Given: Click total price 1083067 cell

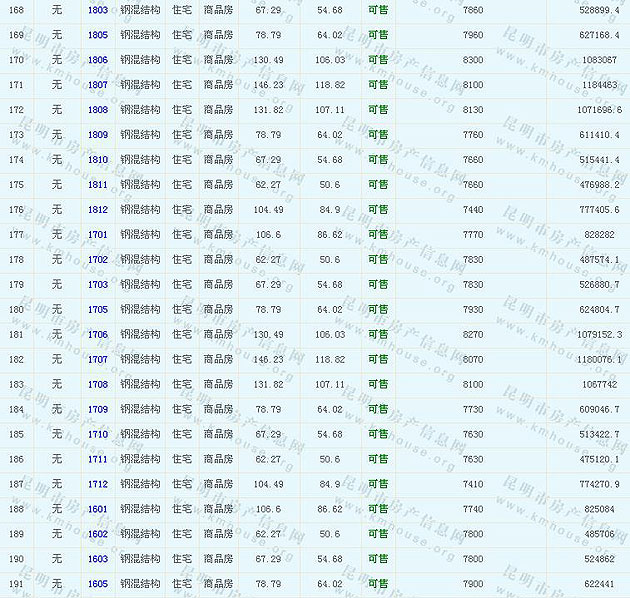Looking at the screenshot, I should pyautogui.click(x=599, y=60).
